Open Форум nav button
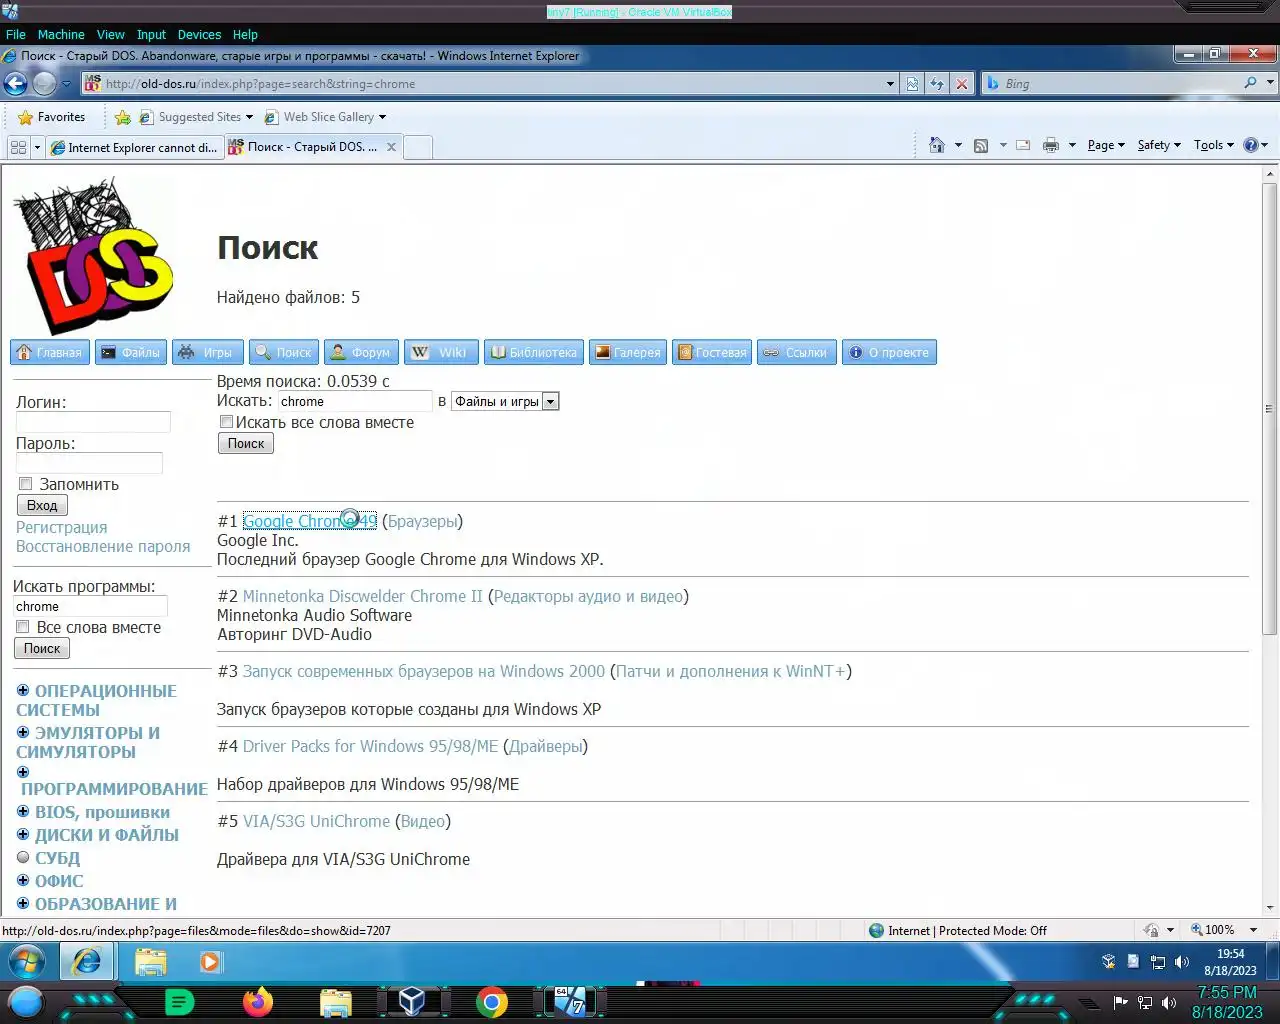This screenshot has height=1024, width=1280. point(361,352)
